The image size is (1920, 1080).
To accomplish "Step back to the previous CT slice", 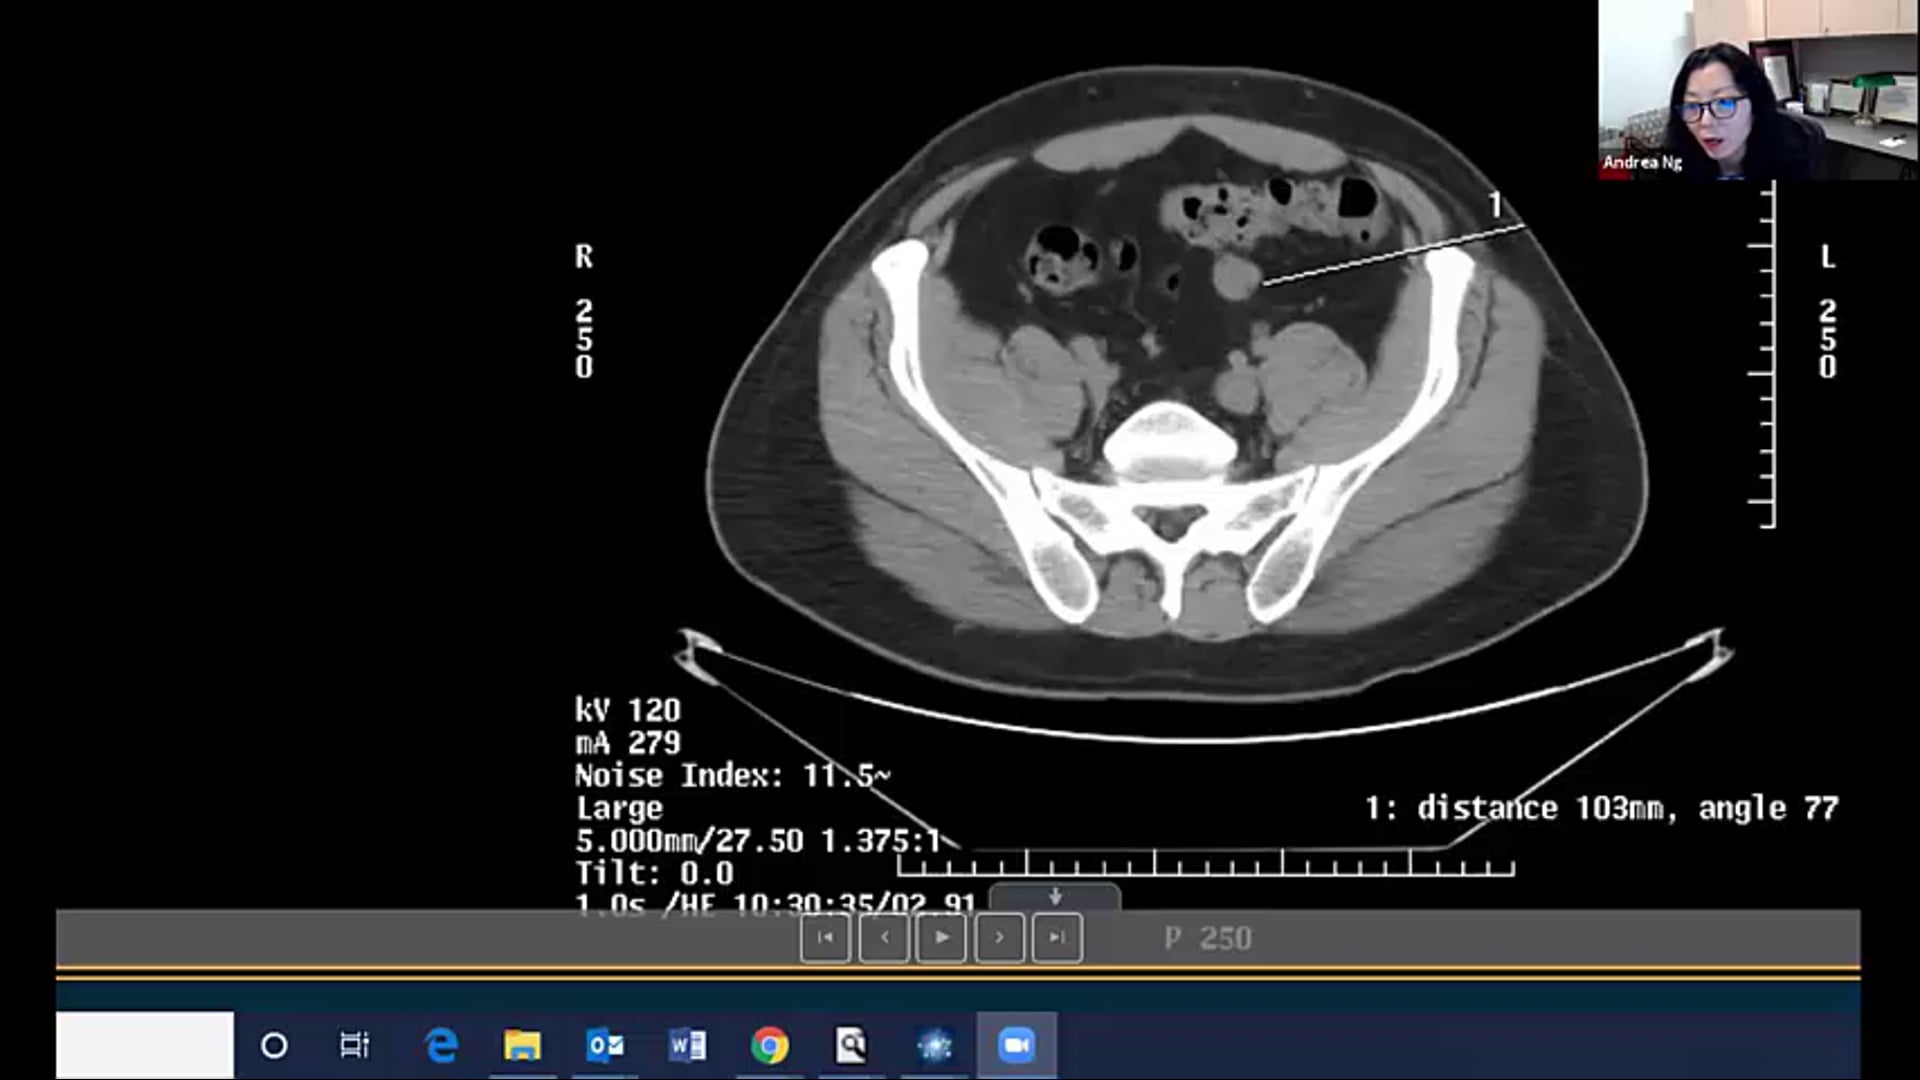I will pyautogui.click(x=884, y=938).
